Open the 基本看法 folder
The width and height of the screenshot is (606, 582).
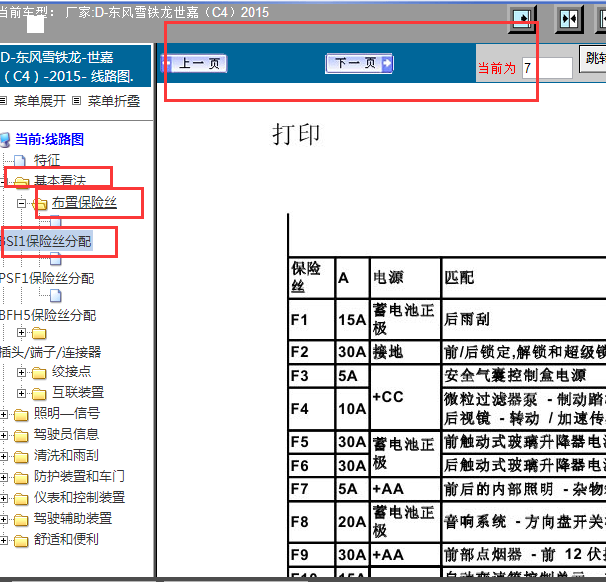[x=60, y=180]
